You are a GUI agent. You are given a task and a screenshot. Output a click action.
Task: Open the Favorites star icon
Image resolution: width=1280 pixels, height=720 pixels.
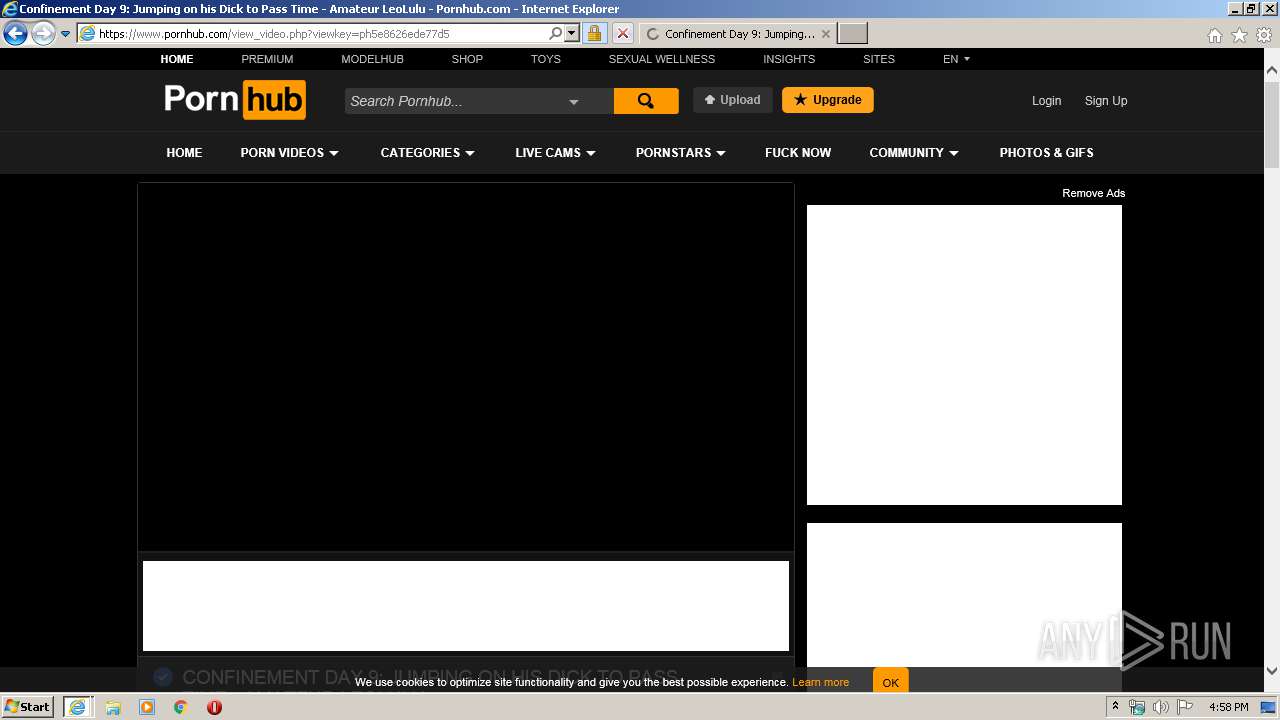pyautogui.click(x=1239, y=35)
